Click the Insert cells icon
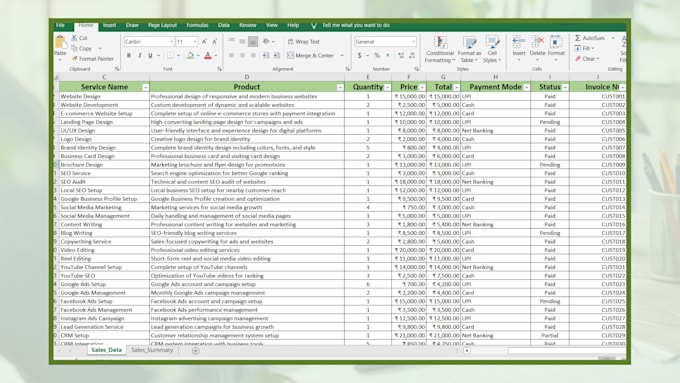Image resolution: width=680 pixels, height=383 pixels. click(x=519, y=42)
